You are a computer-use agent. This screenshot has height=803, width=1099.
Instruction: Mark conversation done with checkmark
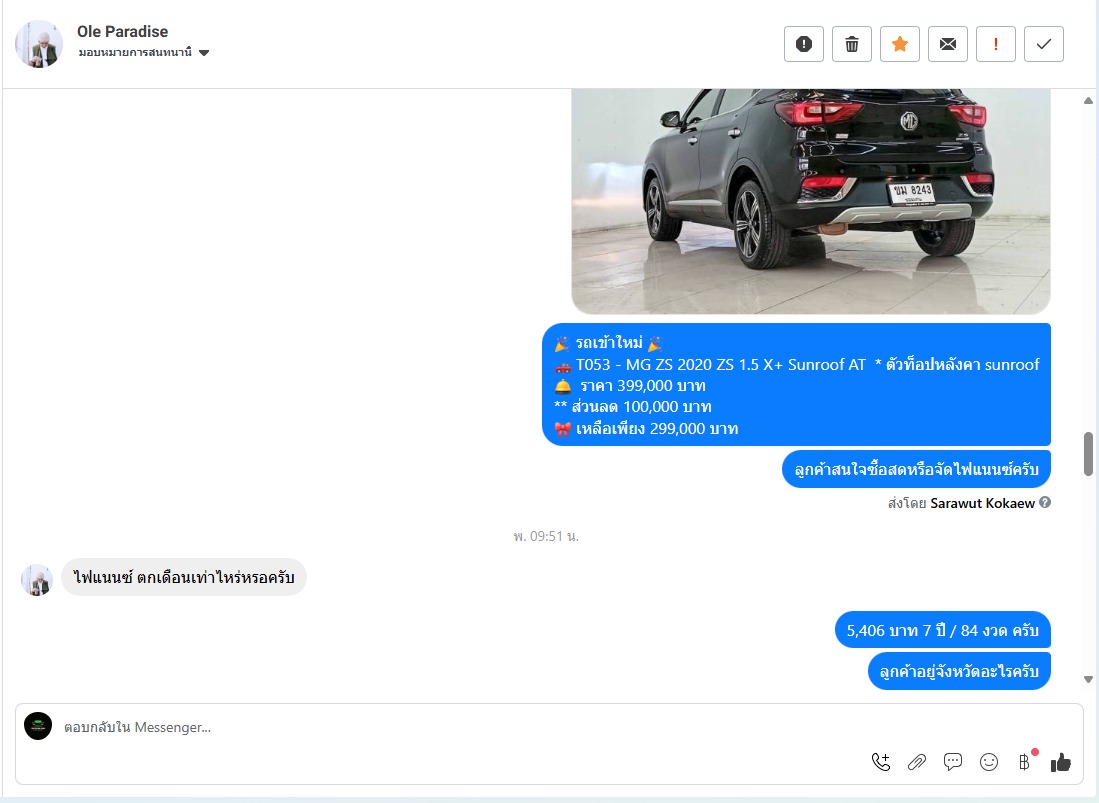click(1044, 44)
